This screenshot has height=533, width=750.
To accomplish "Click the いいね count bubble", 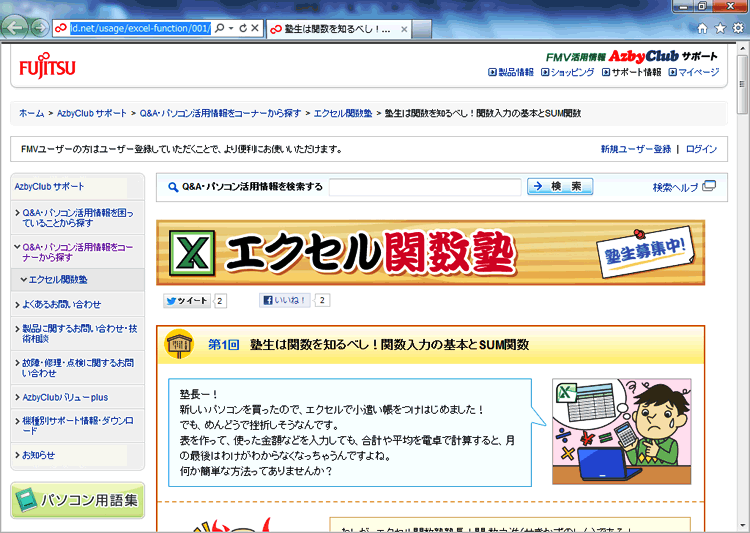I will [x=322, y=300].
